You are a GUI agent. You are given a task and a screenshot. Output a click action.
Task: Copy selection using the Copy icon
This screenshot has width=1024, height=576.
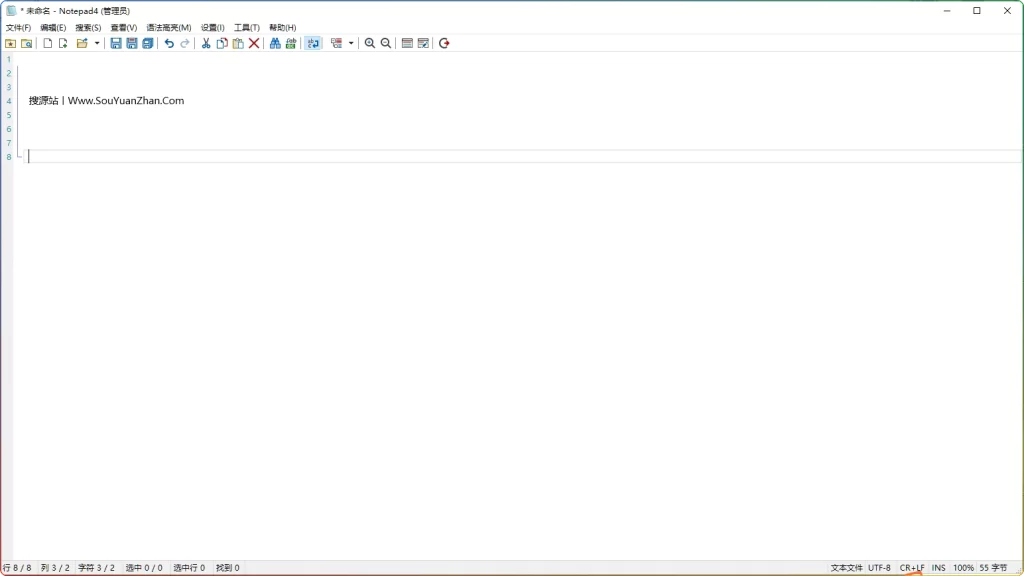pos(220,43)
